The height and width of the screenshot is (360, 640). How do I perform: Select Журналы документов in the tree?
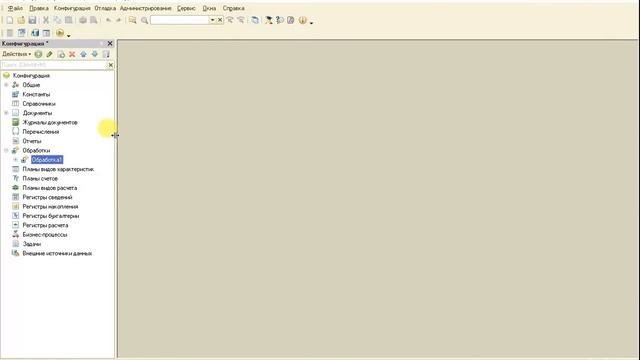(x=50, y=122)
